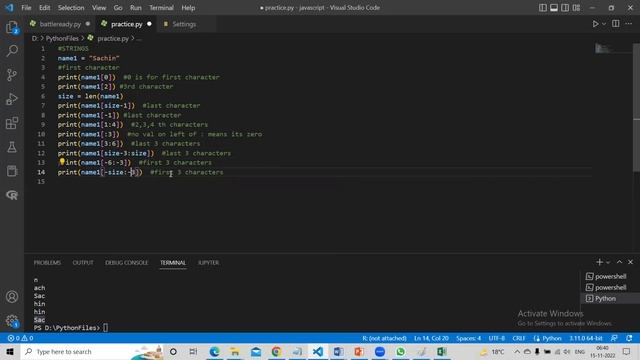
Task: Open the Help menu
Action: (x=188, y=8)
